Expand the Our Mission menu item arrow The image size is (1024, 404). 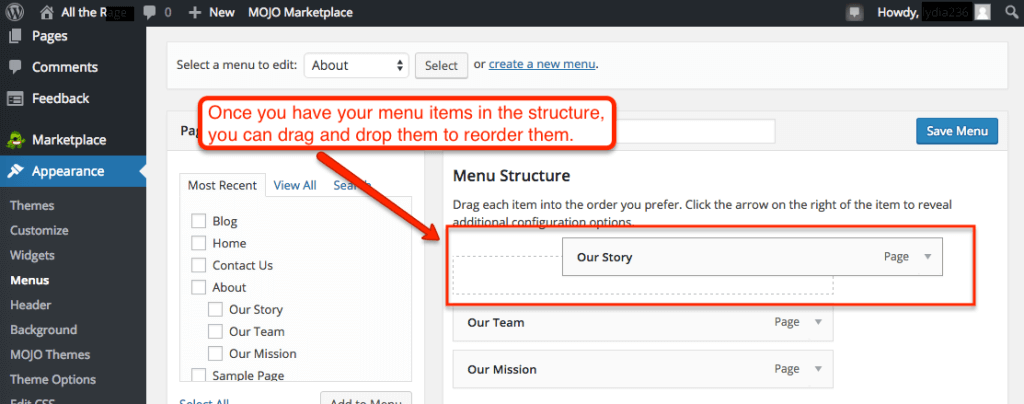pos(818,369)
